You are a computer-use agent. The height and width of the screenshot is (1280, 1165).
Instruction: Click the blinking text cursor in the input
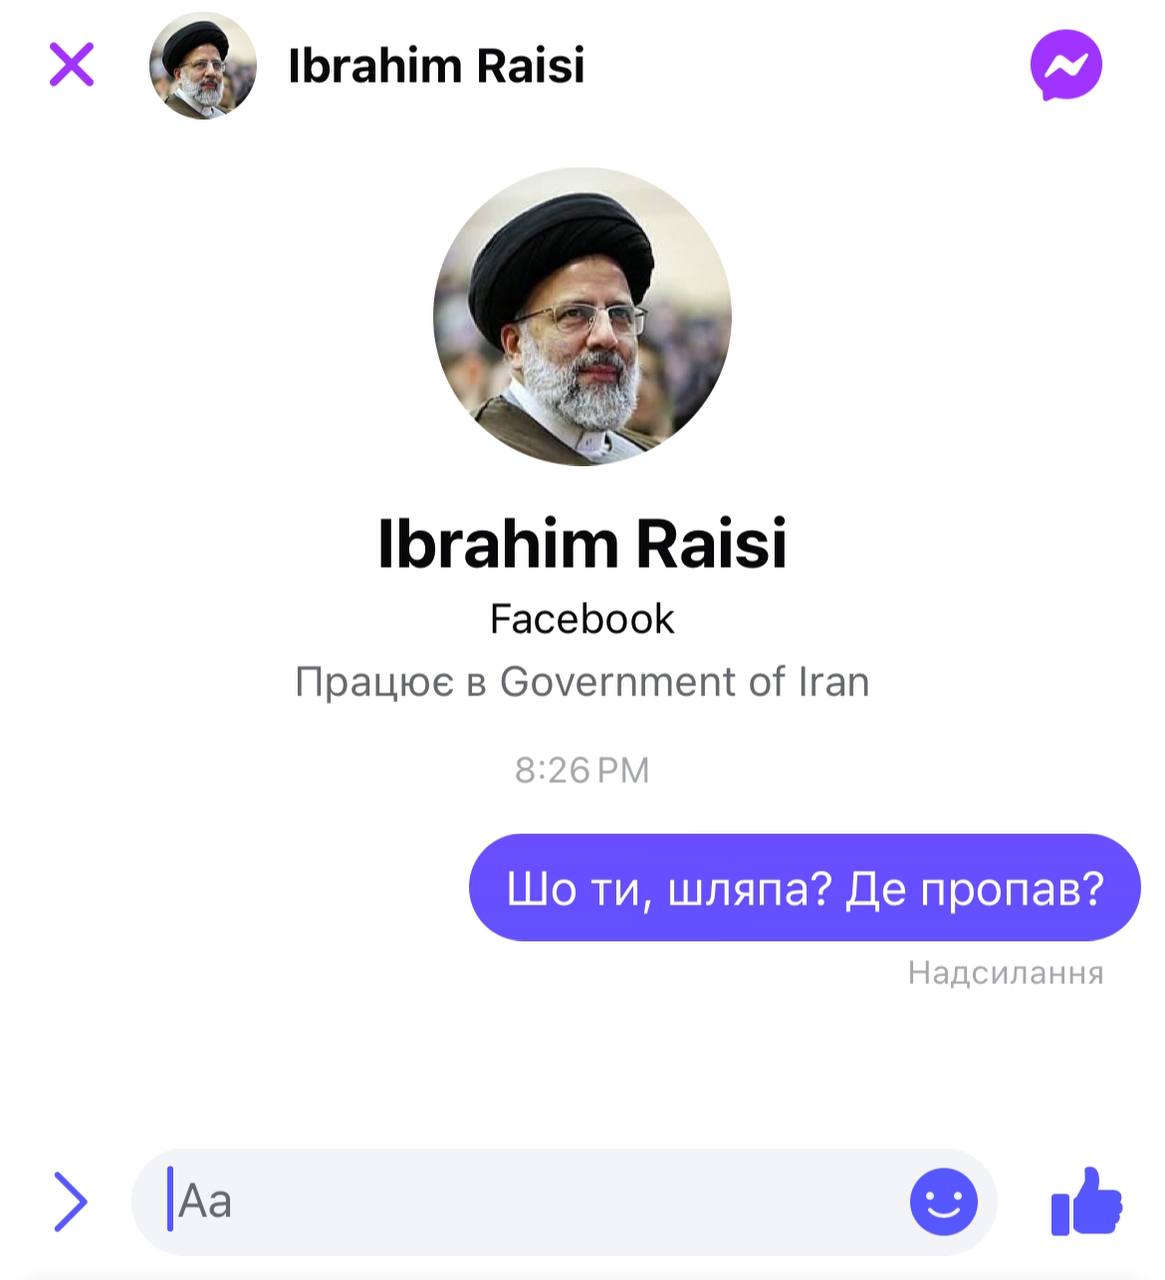pos(170,1199)
